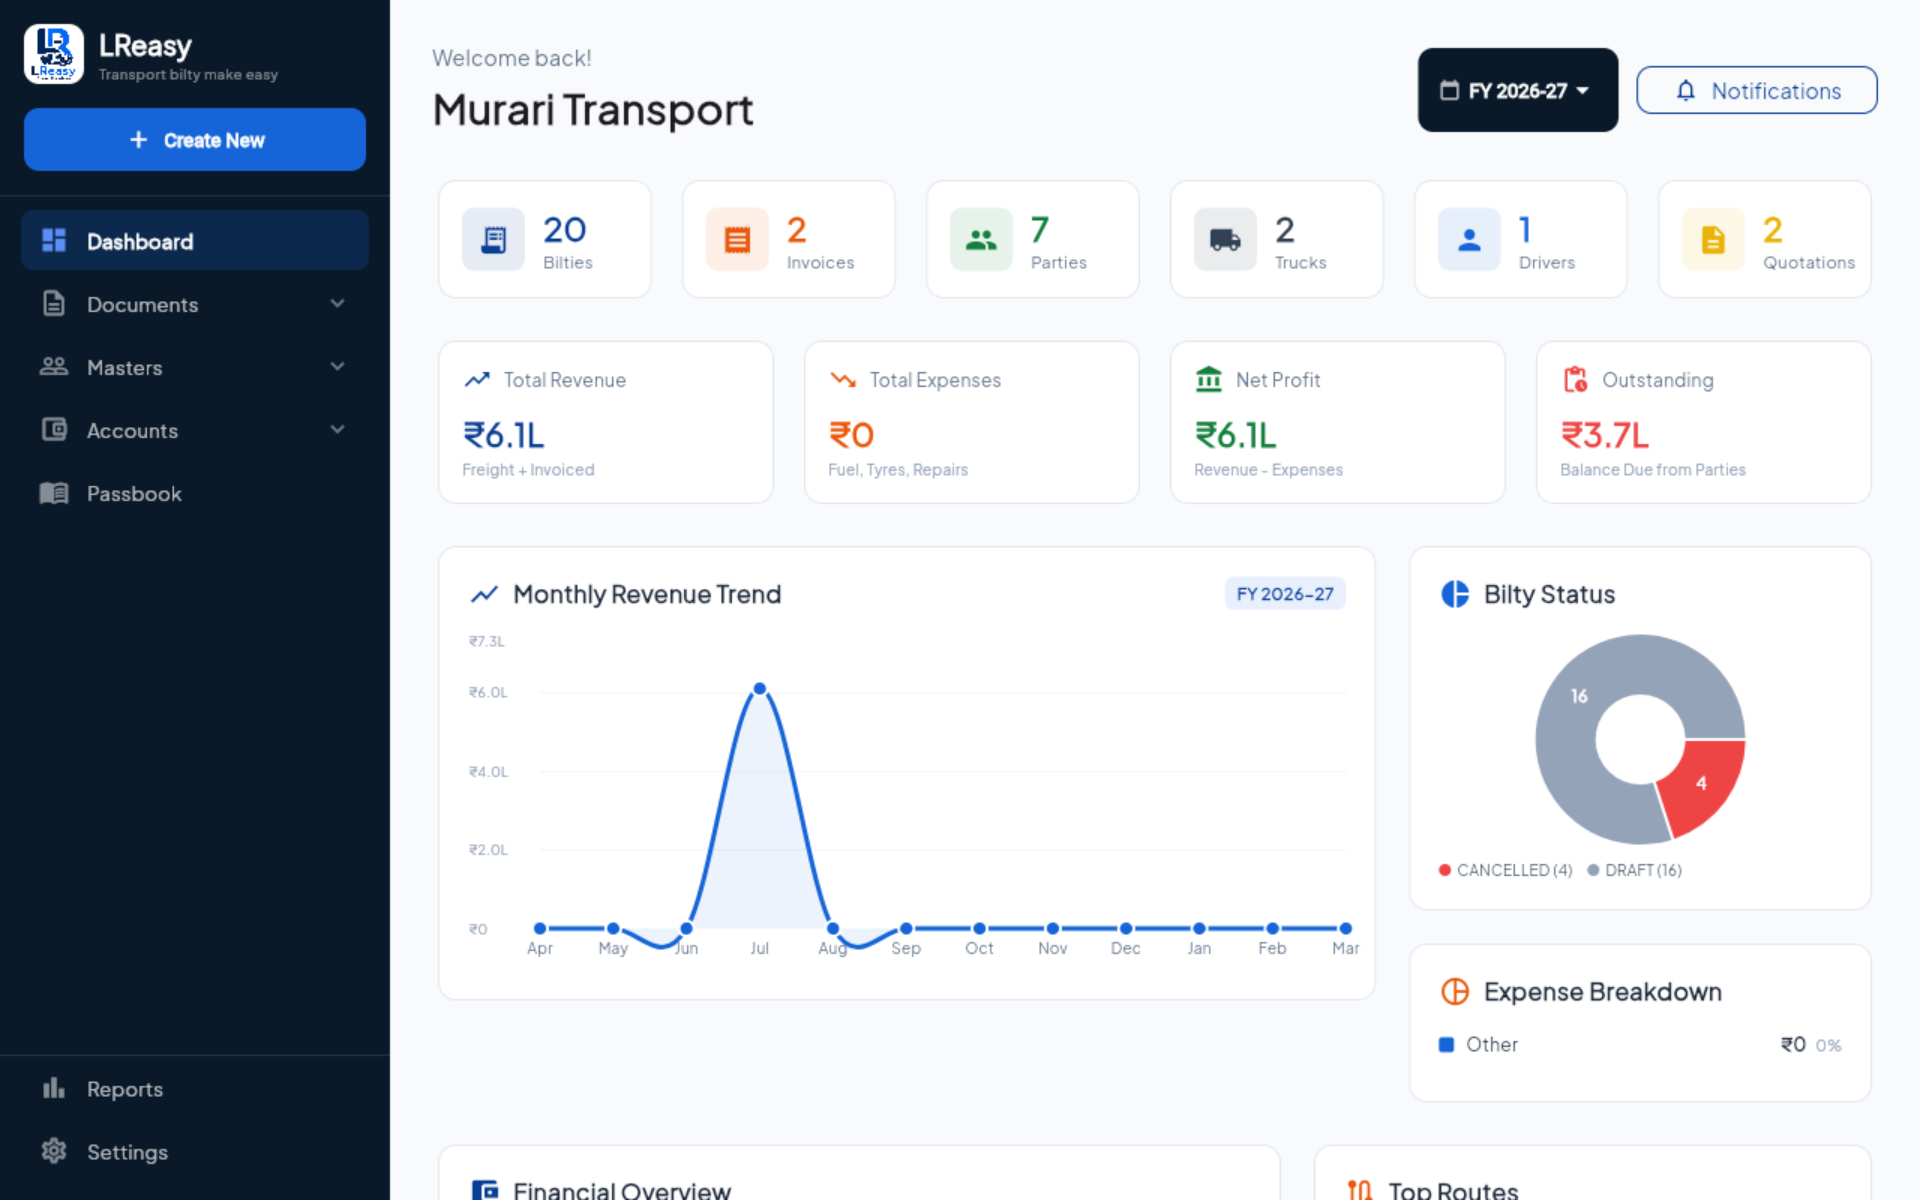Click the Bilty Status pie icon
This screenshot has width=1920, height=1200.
(1455, 594)
